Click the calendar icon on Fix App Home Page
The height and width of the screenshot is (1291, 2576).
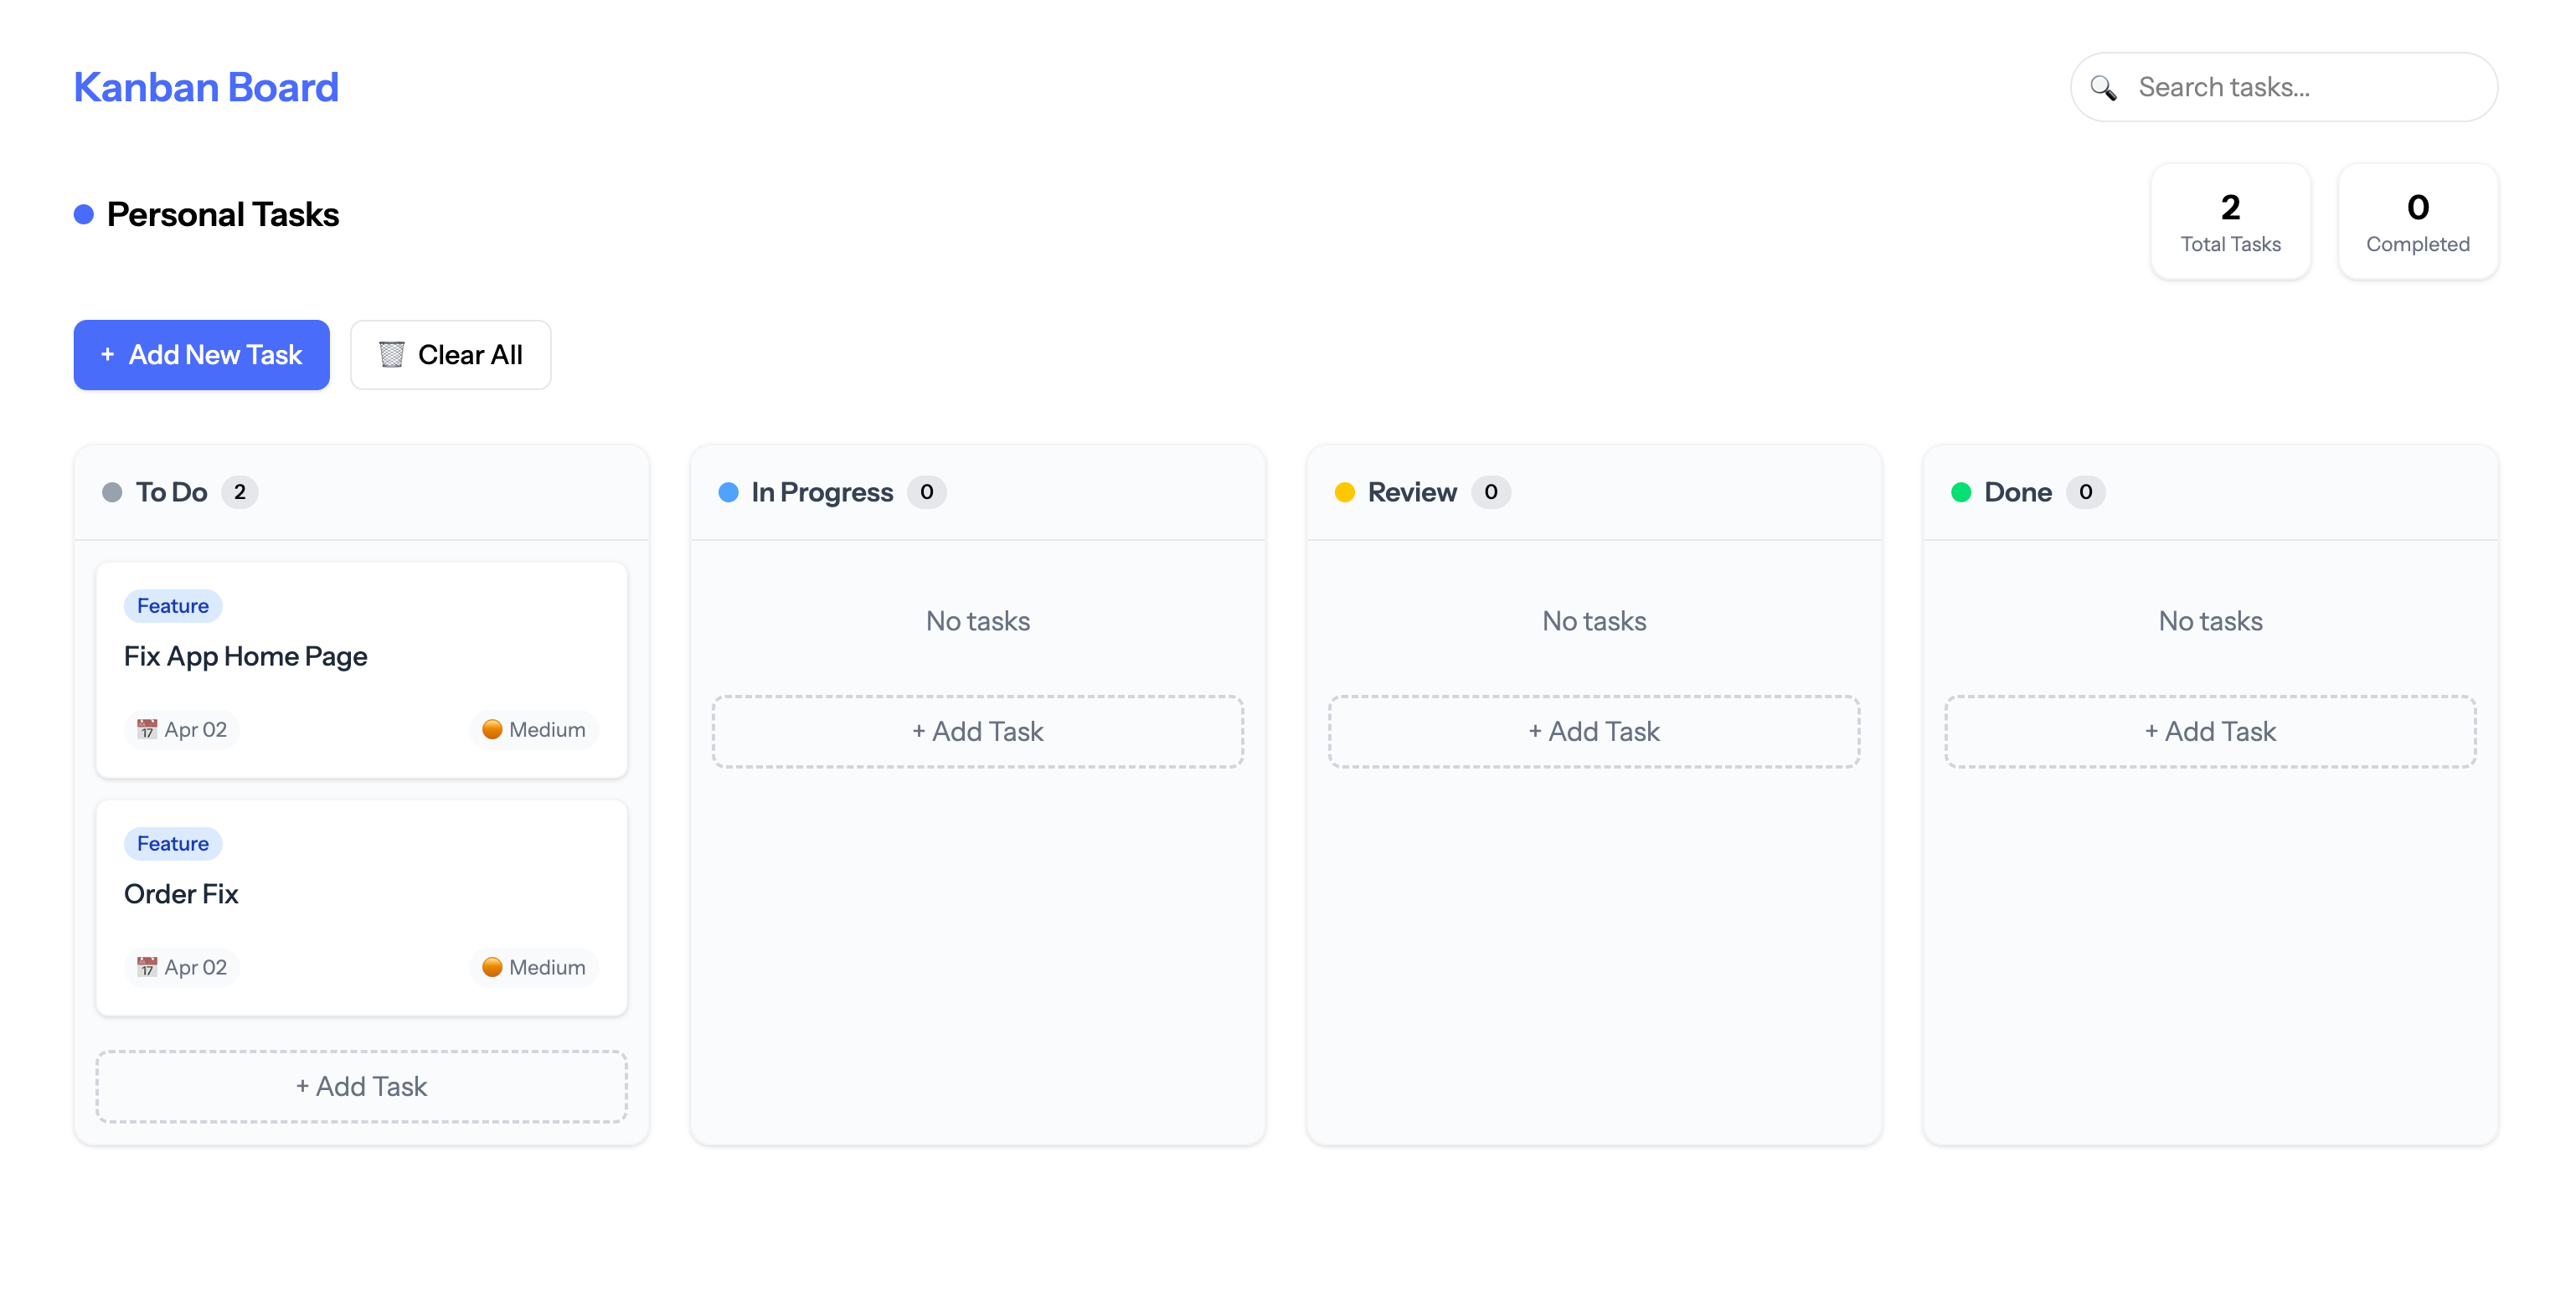tap(148, 729)
